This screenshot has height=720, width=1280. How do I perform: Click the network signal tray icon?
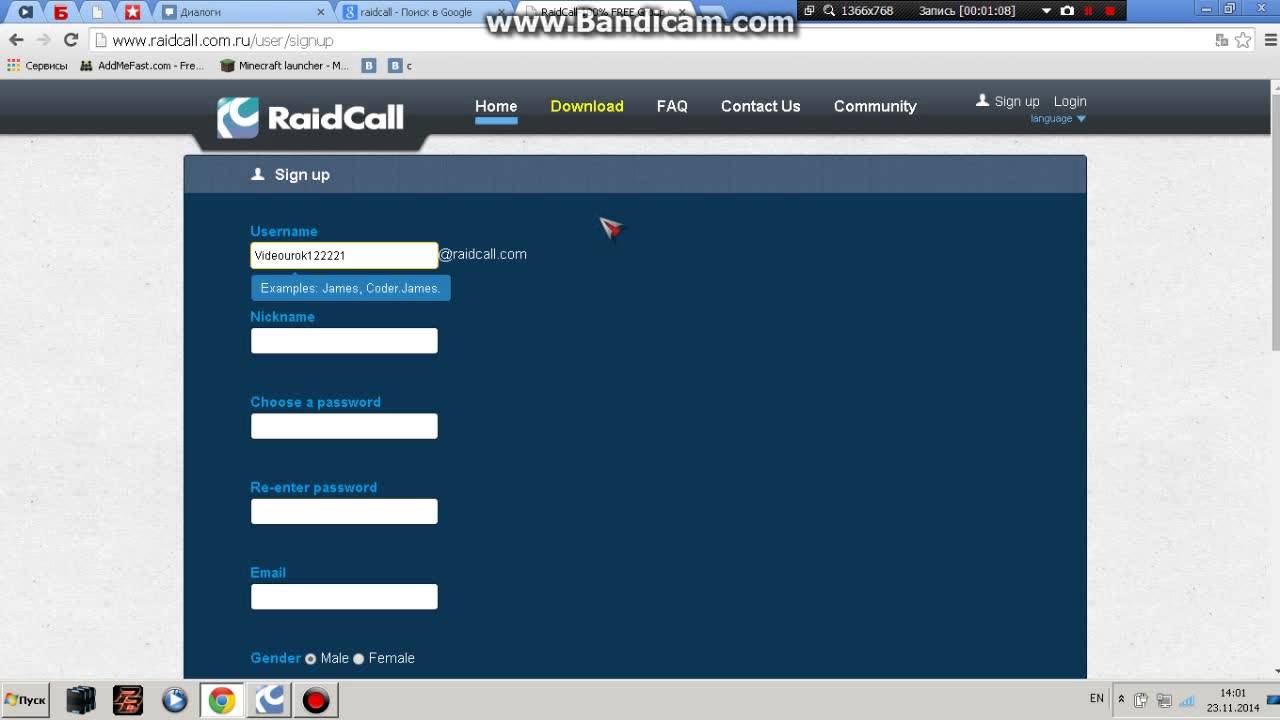(x=1187, y=700)
